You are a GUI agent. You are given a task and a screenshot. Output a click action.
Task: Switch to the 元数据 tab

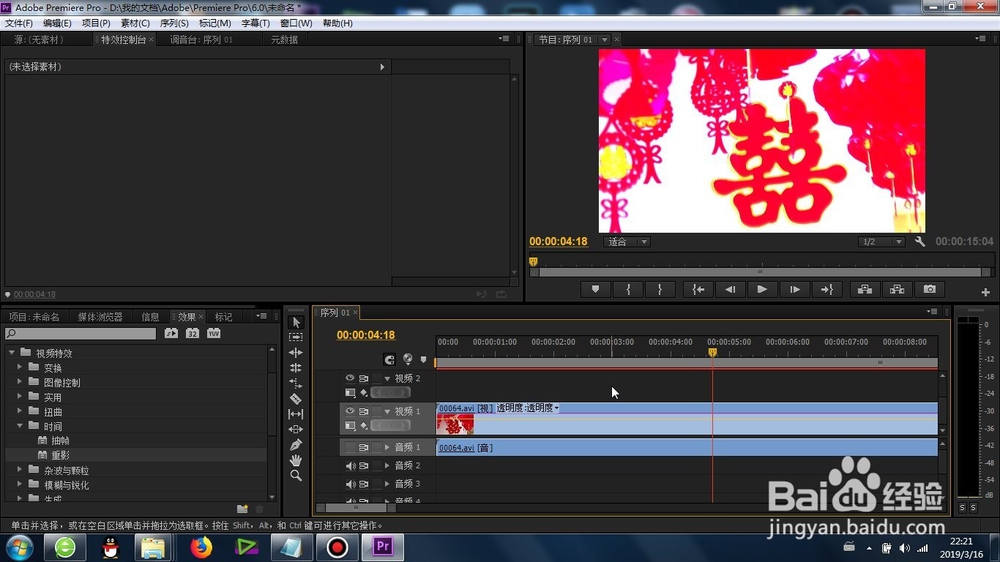pos(284,40)
